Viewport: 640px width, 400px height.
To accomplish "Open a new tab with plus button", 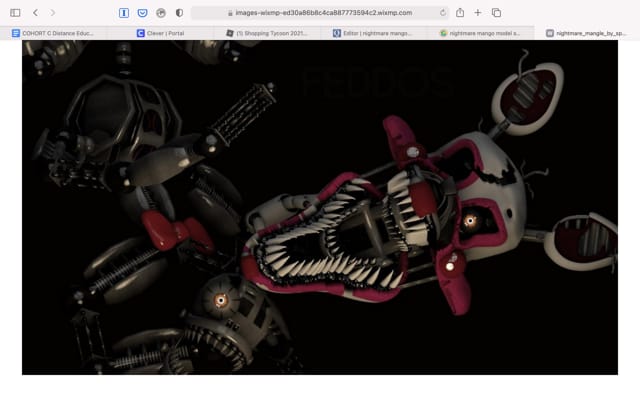I will pyautogui.click(x=478, y=13).
